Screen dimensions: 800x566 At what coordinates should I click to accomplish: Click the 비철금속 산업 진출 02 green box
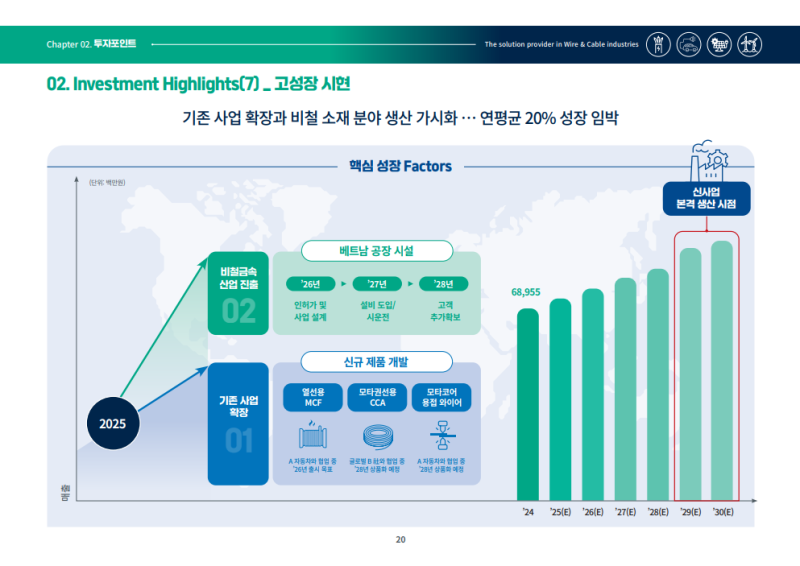point(238,293)
